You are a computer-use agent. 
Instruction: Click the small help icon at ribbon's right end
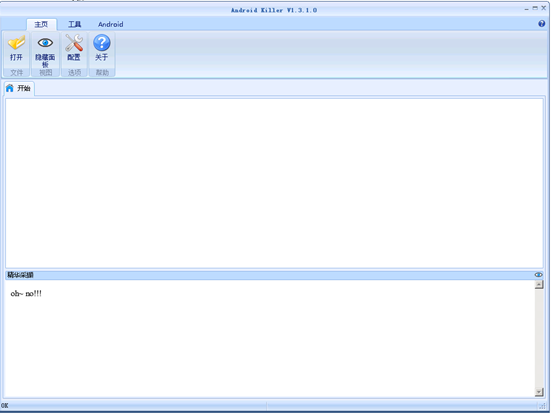[x=542, y=24]
